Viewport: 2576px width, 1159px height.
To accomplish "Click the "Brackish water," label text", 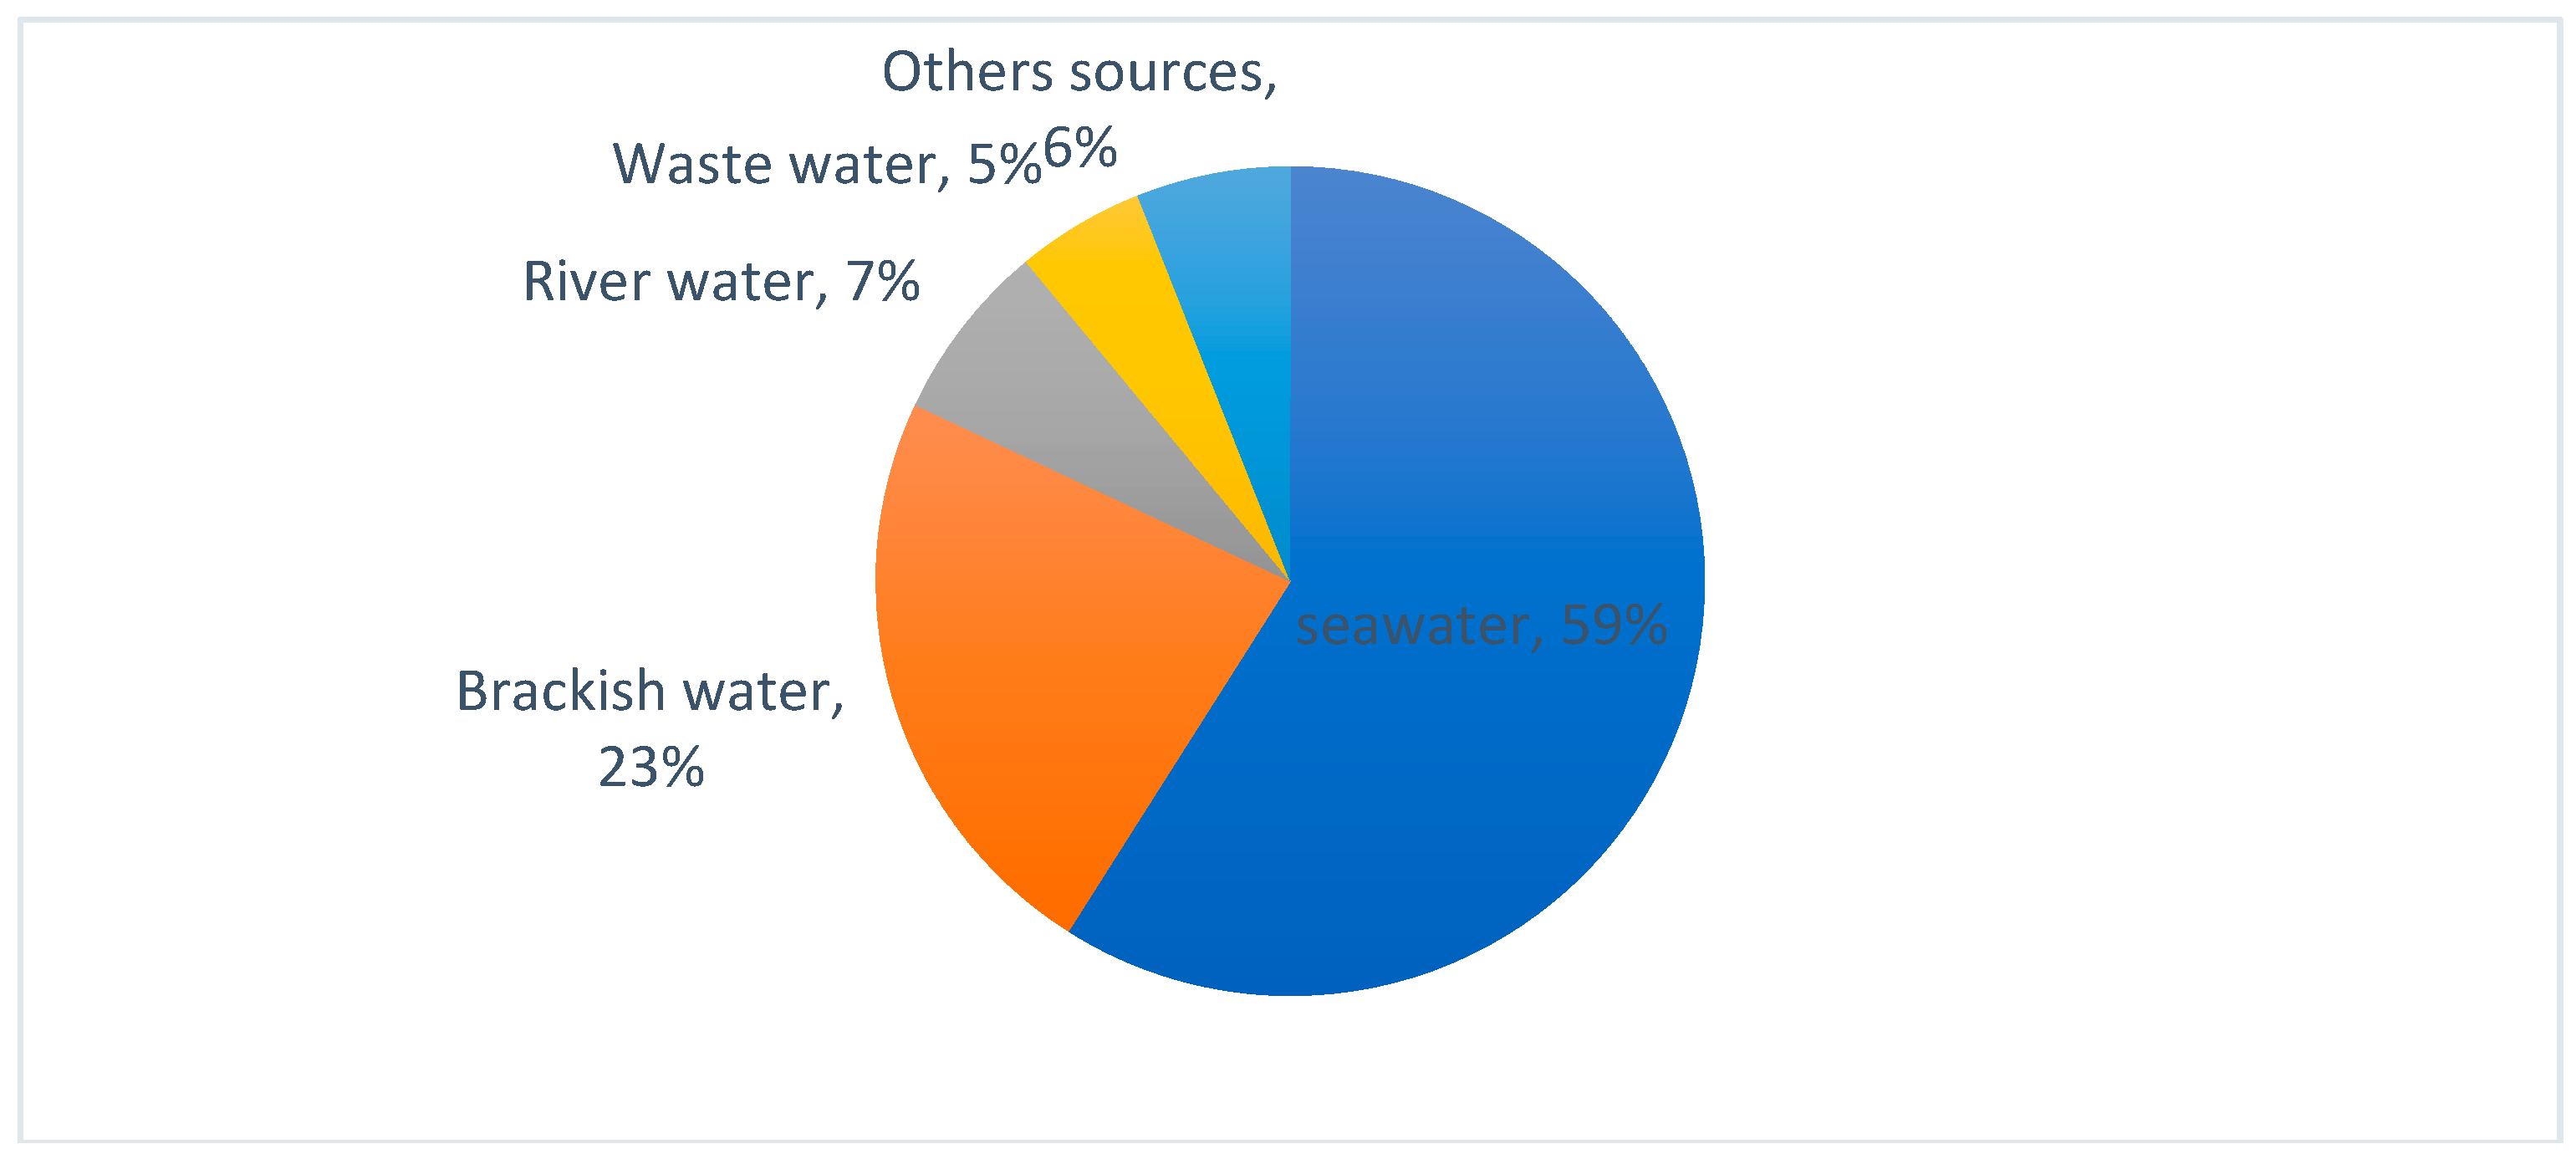I will (650, 692).
